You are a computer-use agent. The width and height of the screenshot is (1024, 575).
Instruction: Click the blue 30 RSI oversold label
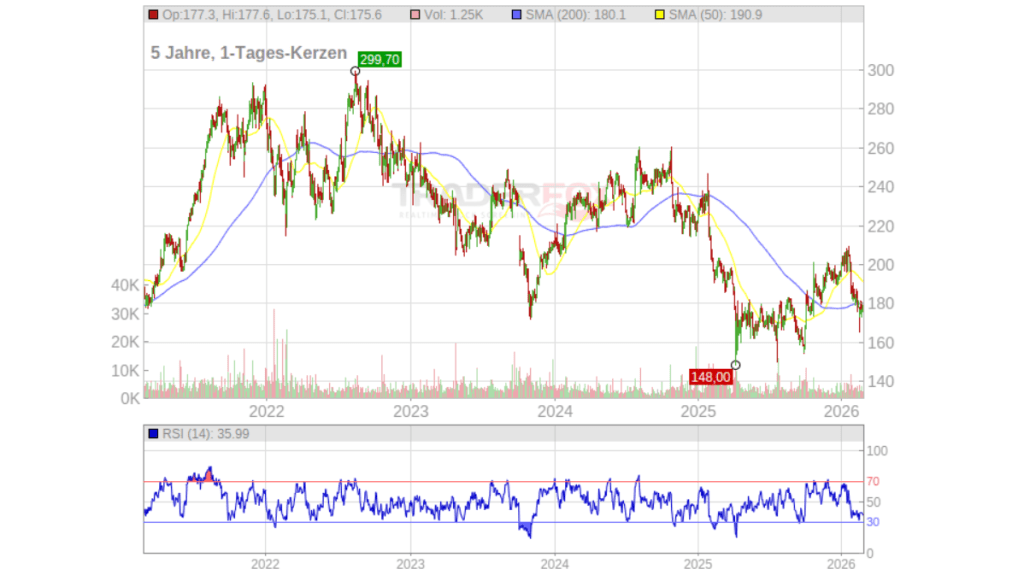(x=873, y=522)
